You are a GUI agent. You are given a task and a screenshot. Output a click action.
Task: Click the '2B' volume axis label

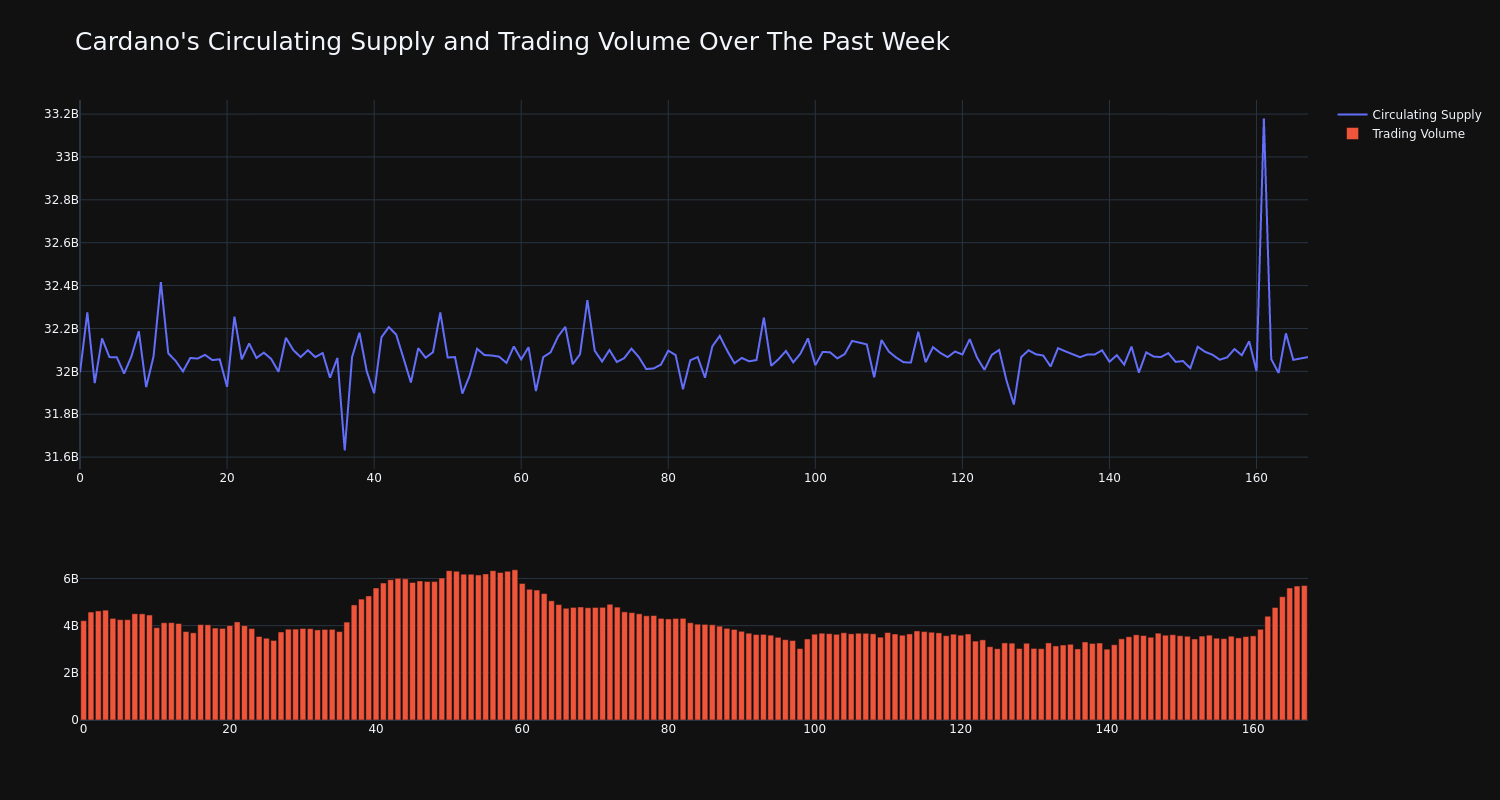(x=71, y=673)
